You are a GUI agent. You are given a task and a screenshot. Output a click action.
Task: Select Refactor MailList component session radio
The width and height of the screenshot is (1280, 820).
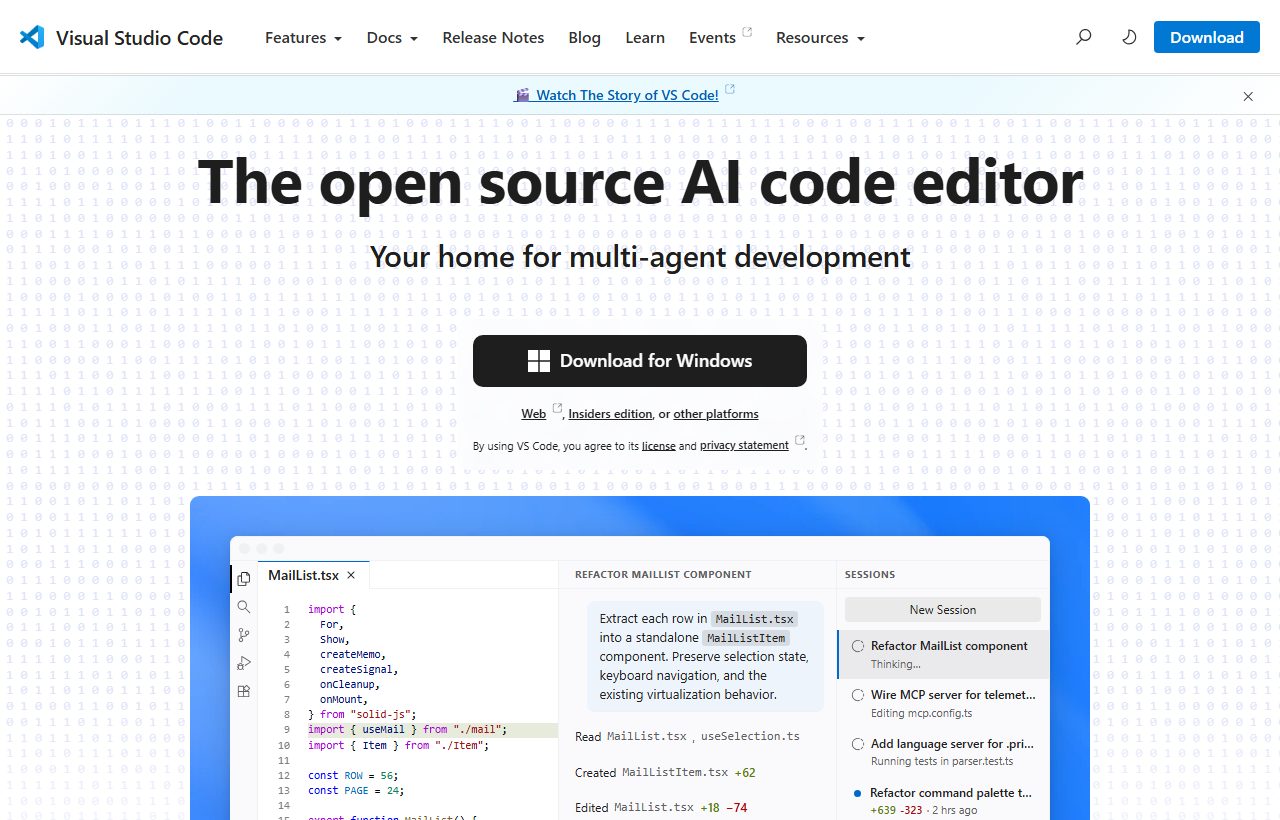point(858,646)
